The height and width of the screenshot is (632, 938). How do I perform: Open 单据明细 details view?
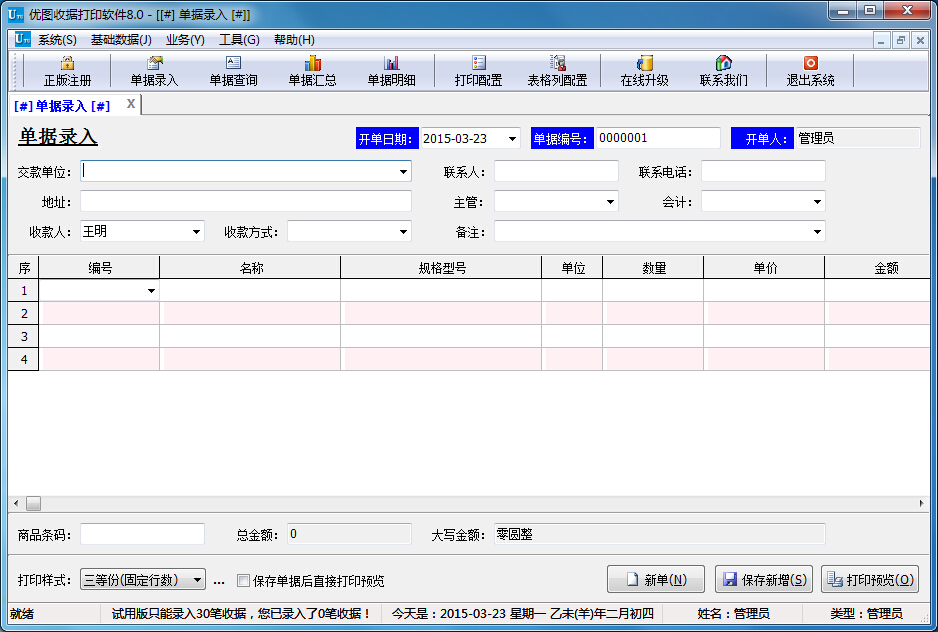tap(391, 70)
